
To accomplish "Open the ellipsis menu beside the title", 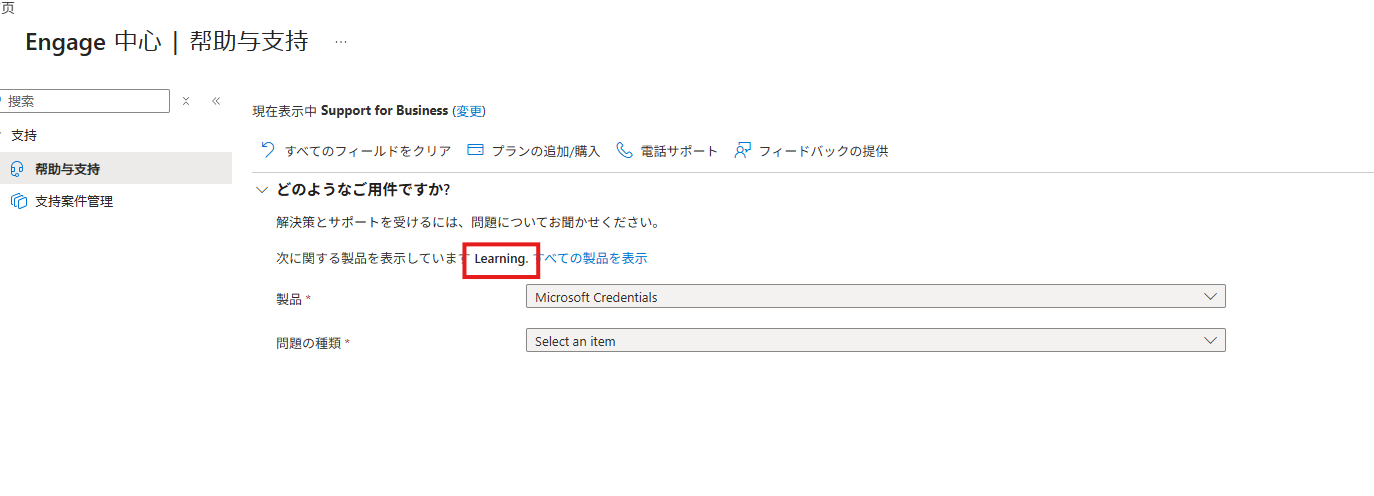I will click(x=341, y=42).
